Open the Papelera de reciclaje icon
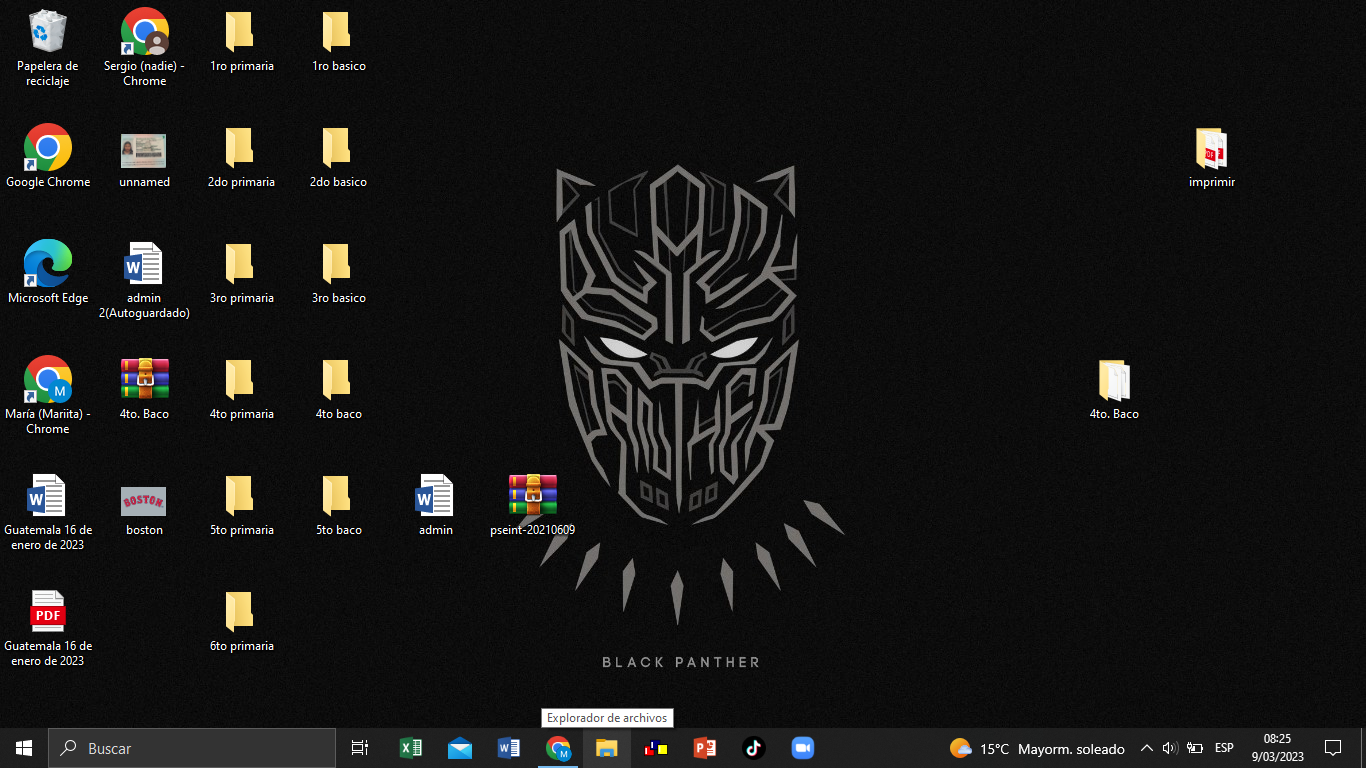Viewport: 1366px width, 768px height. [x=47, y=48]
